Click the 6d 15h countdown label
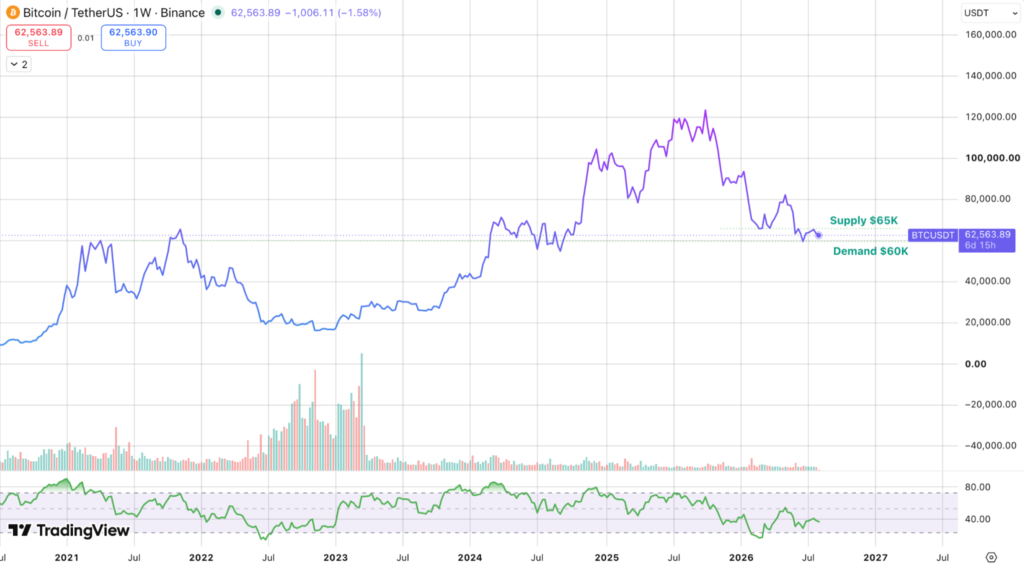This screenshot has width=1024, height=567. (980, 246)
